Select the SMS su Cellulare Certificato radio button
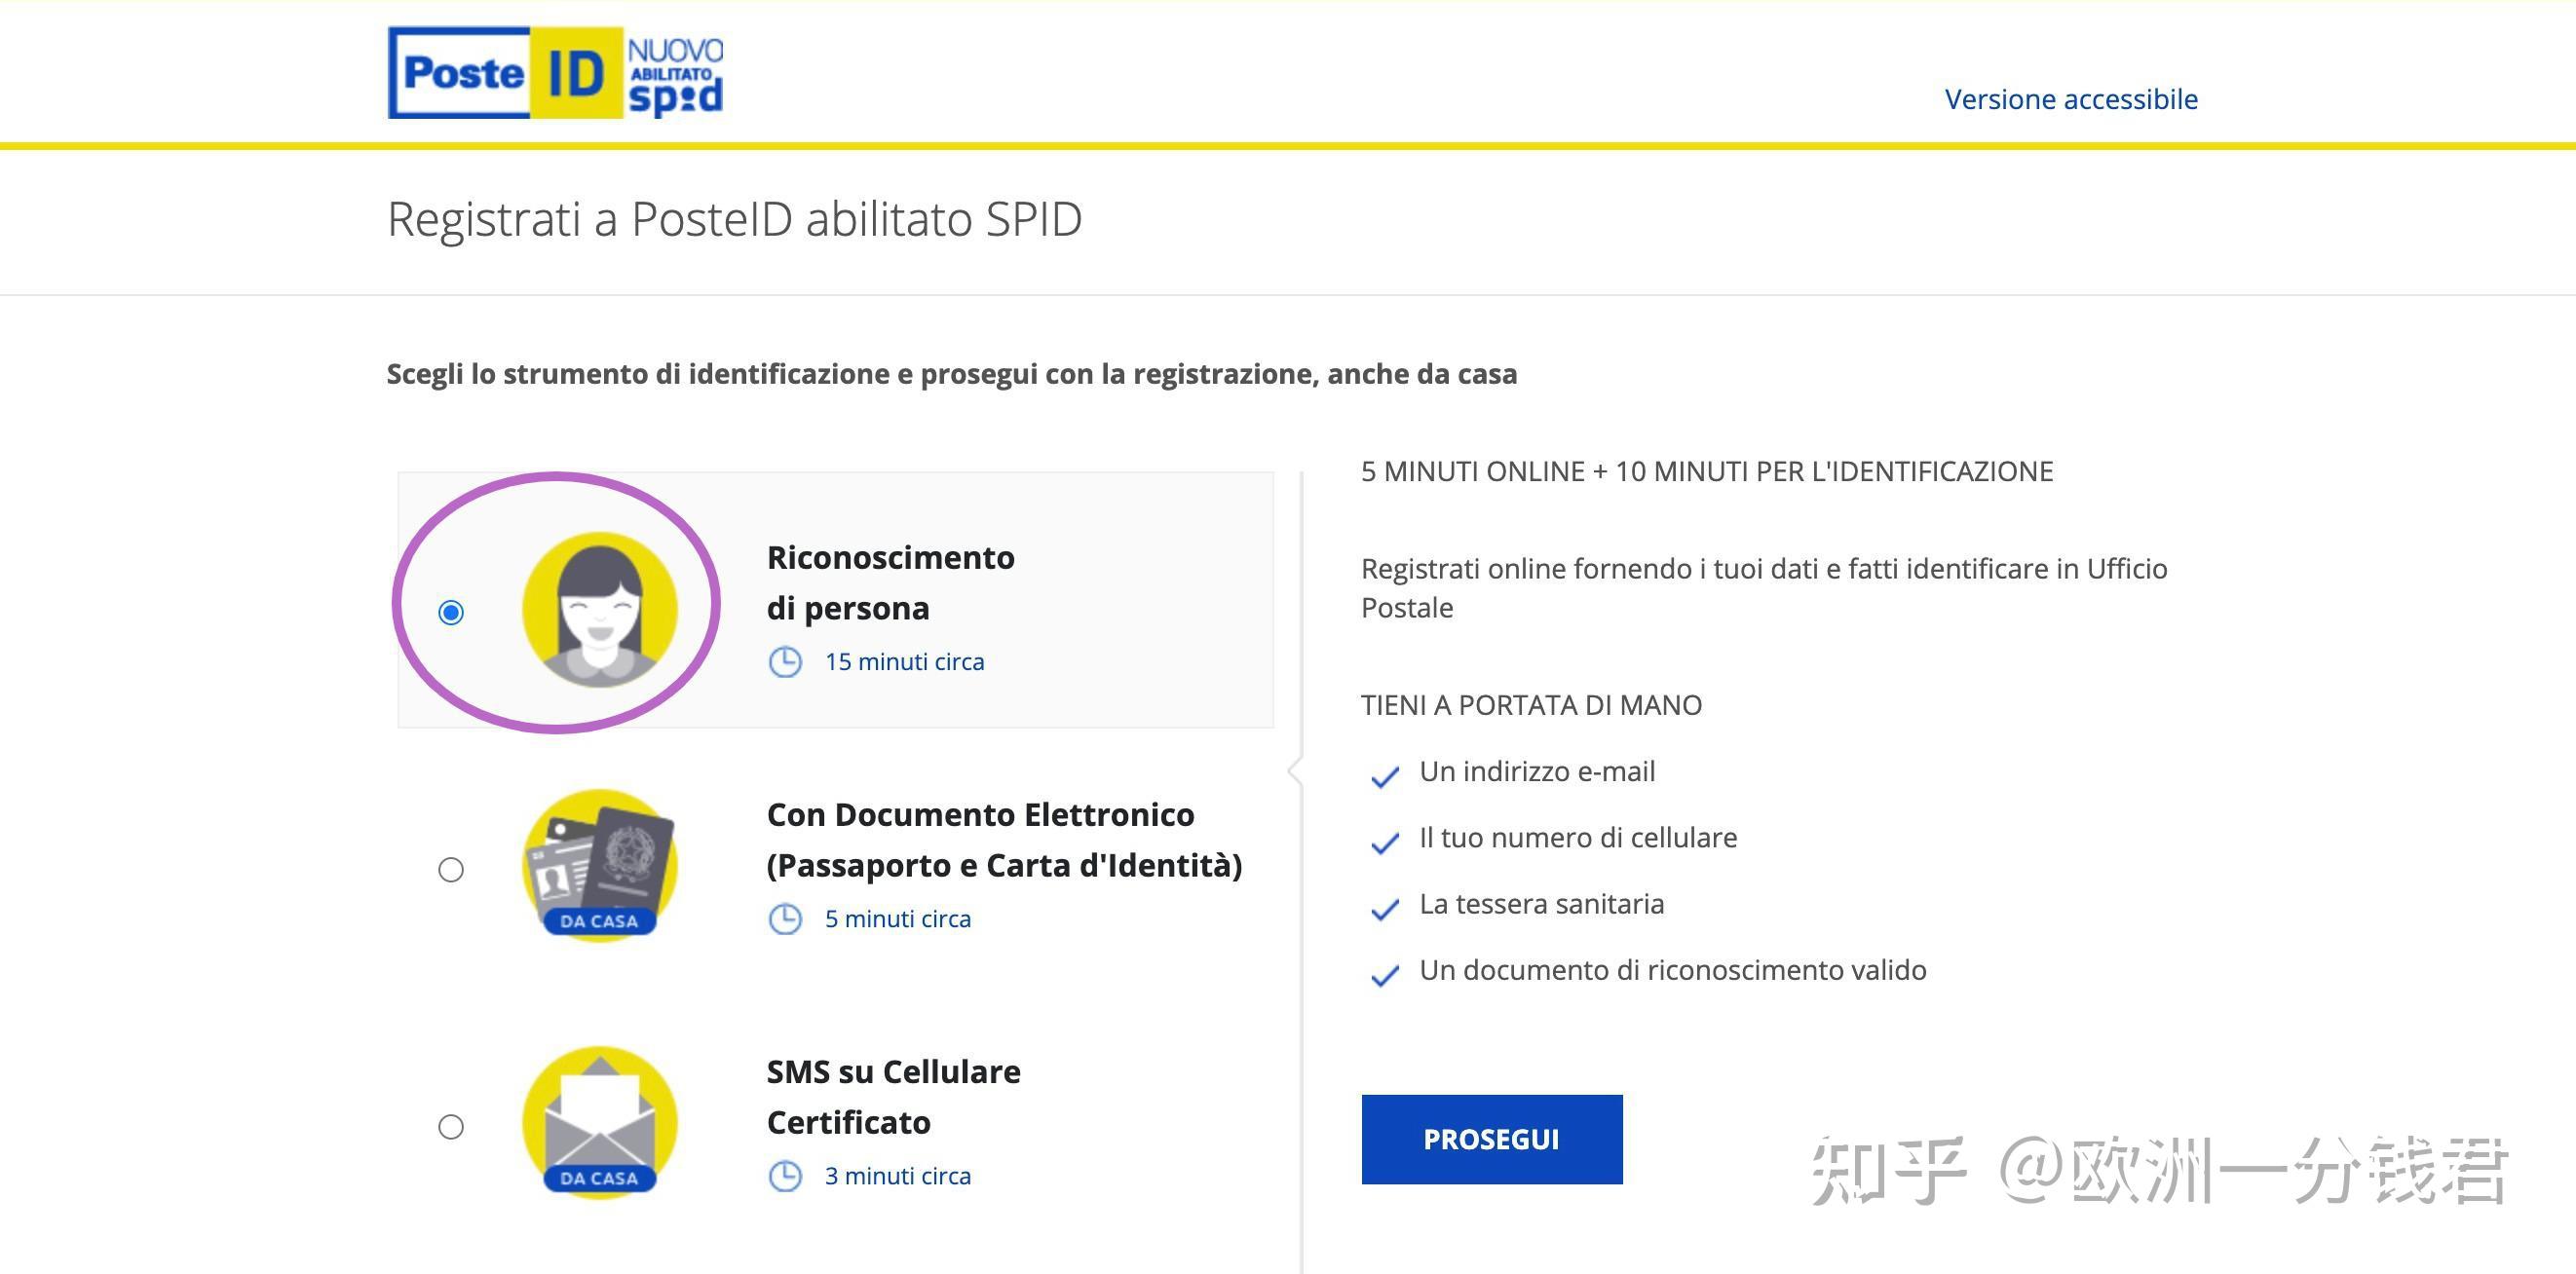Screen dimensions: 2576x1274 tap(452, 1127)
